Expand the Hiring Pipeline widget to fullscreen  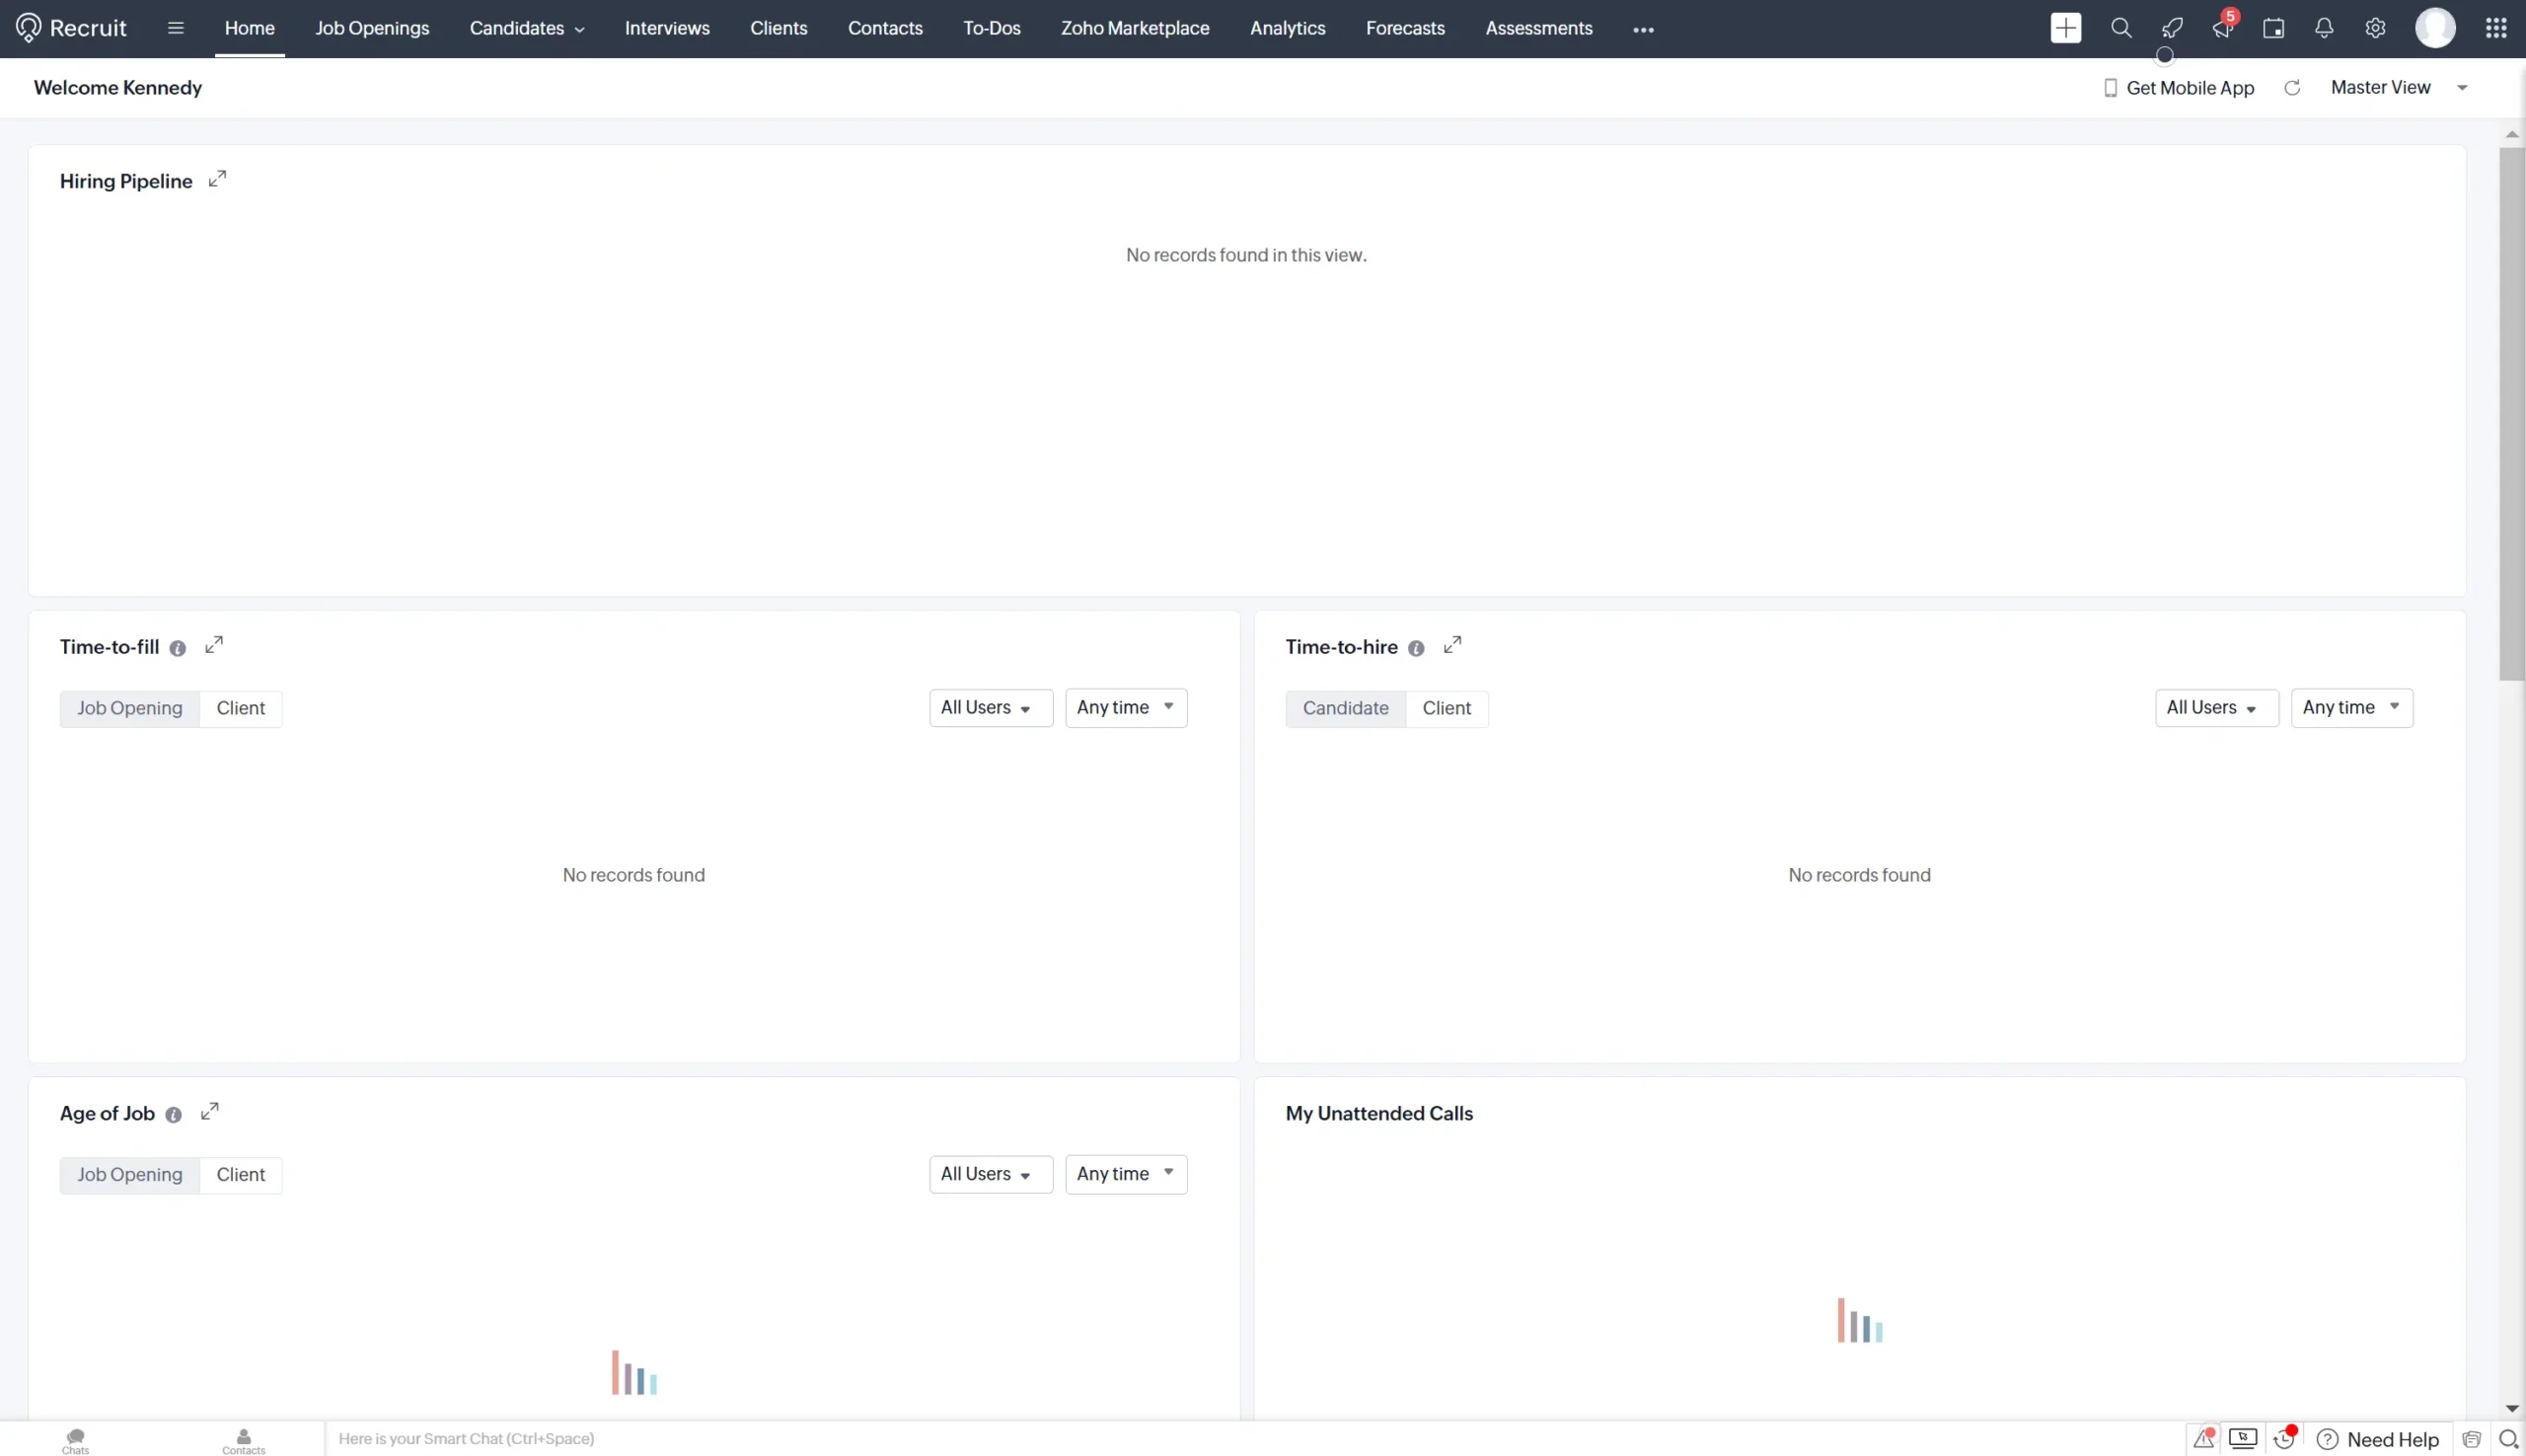click(x=218, y=179)
